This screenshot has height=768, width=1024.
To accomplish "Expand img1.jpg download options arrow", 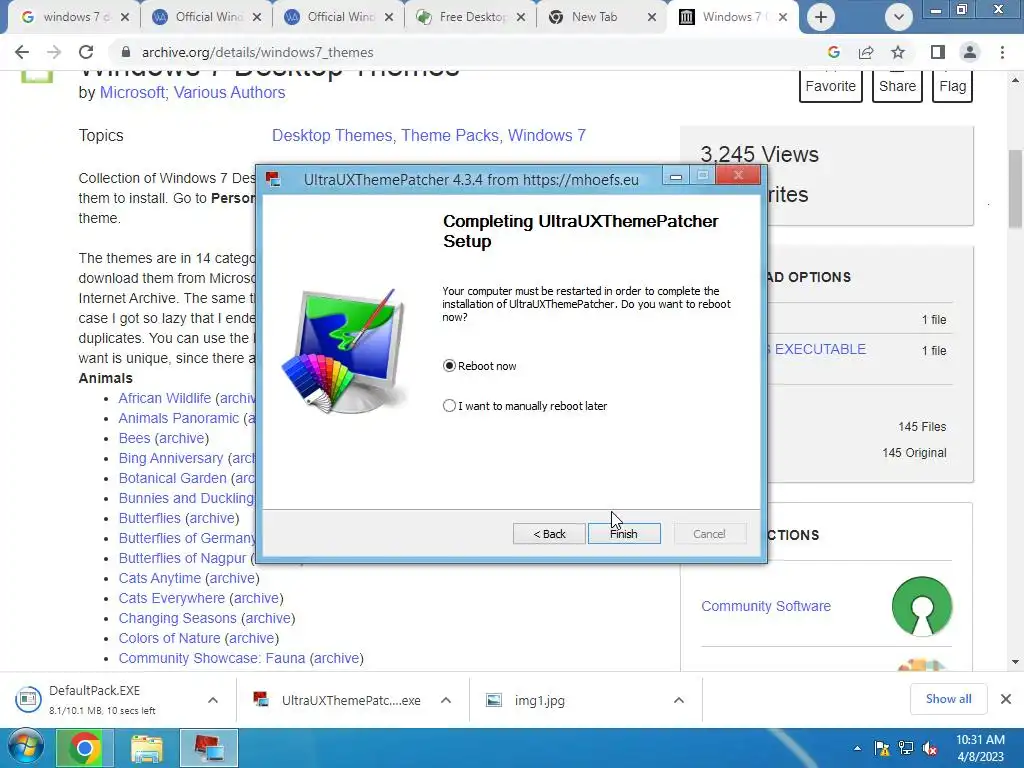I will 679,700.
